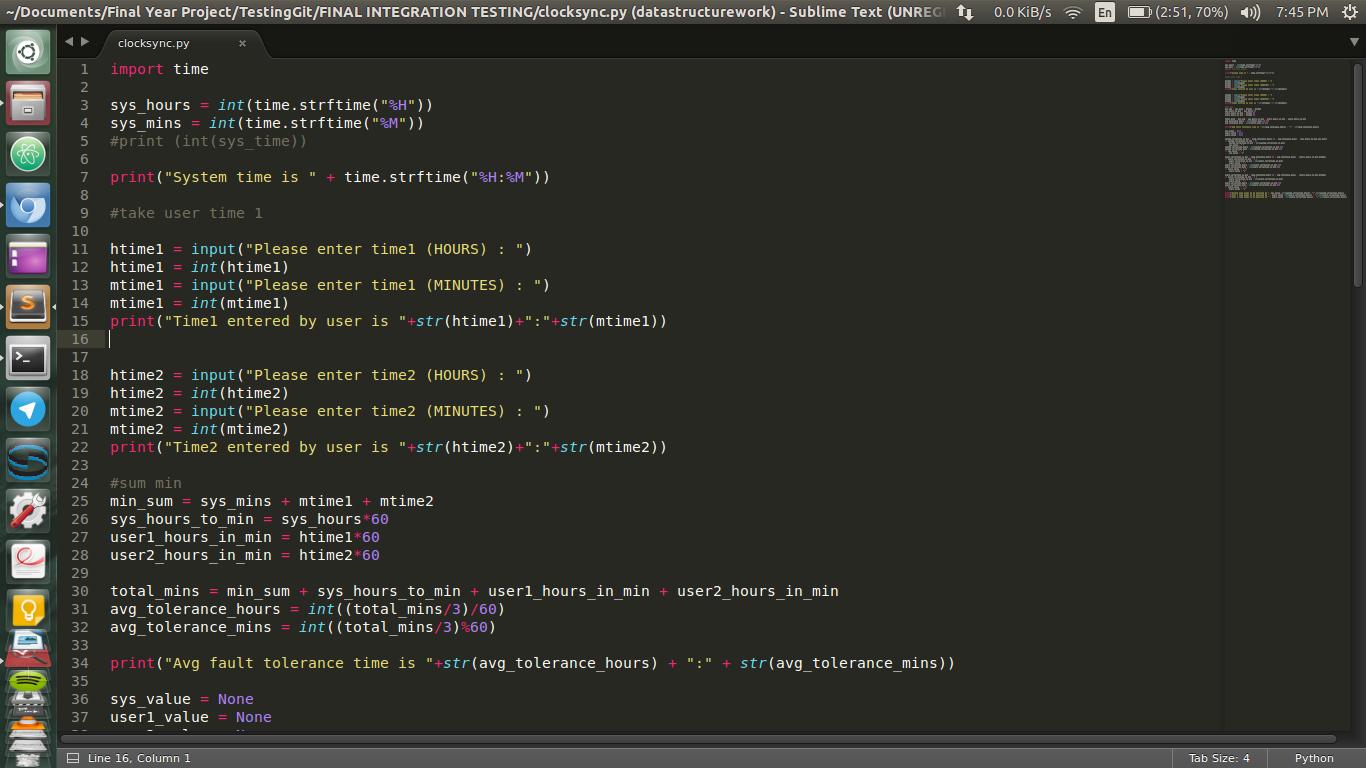Click the panel switcher icon in the status bar

72,758
